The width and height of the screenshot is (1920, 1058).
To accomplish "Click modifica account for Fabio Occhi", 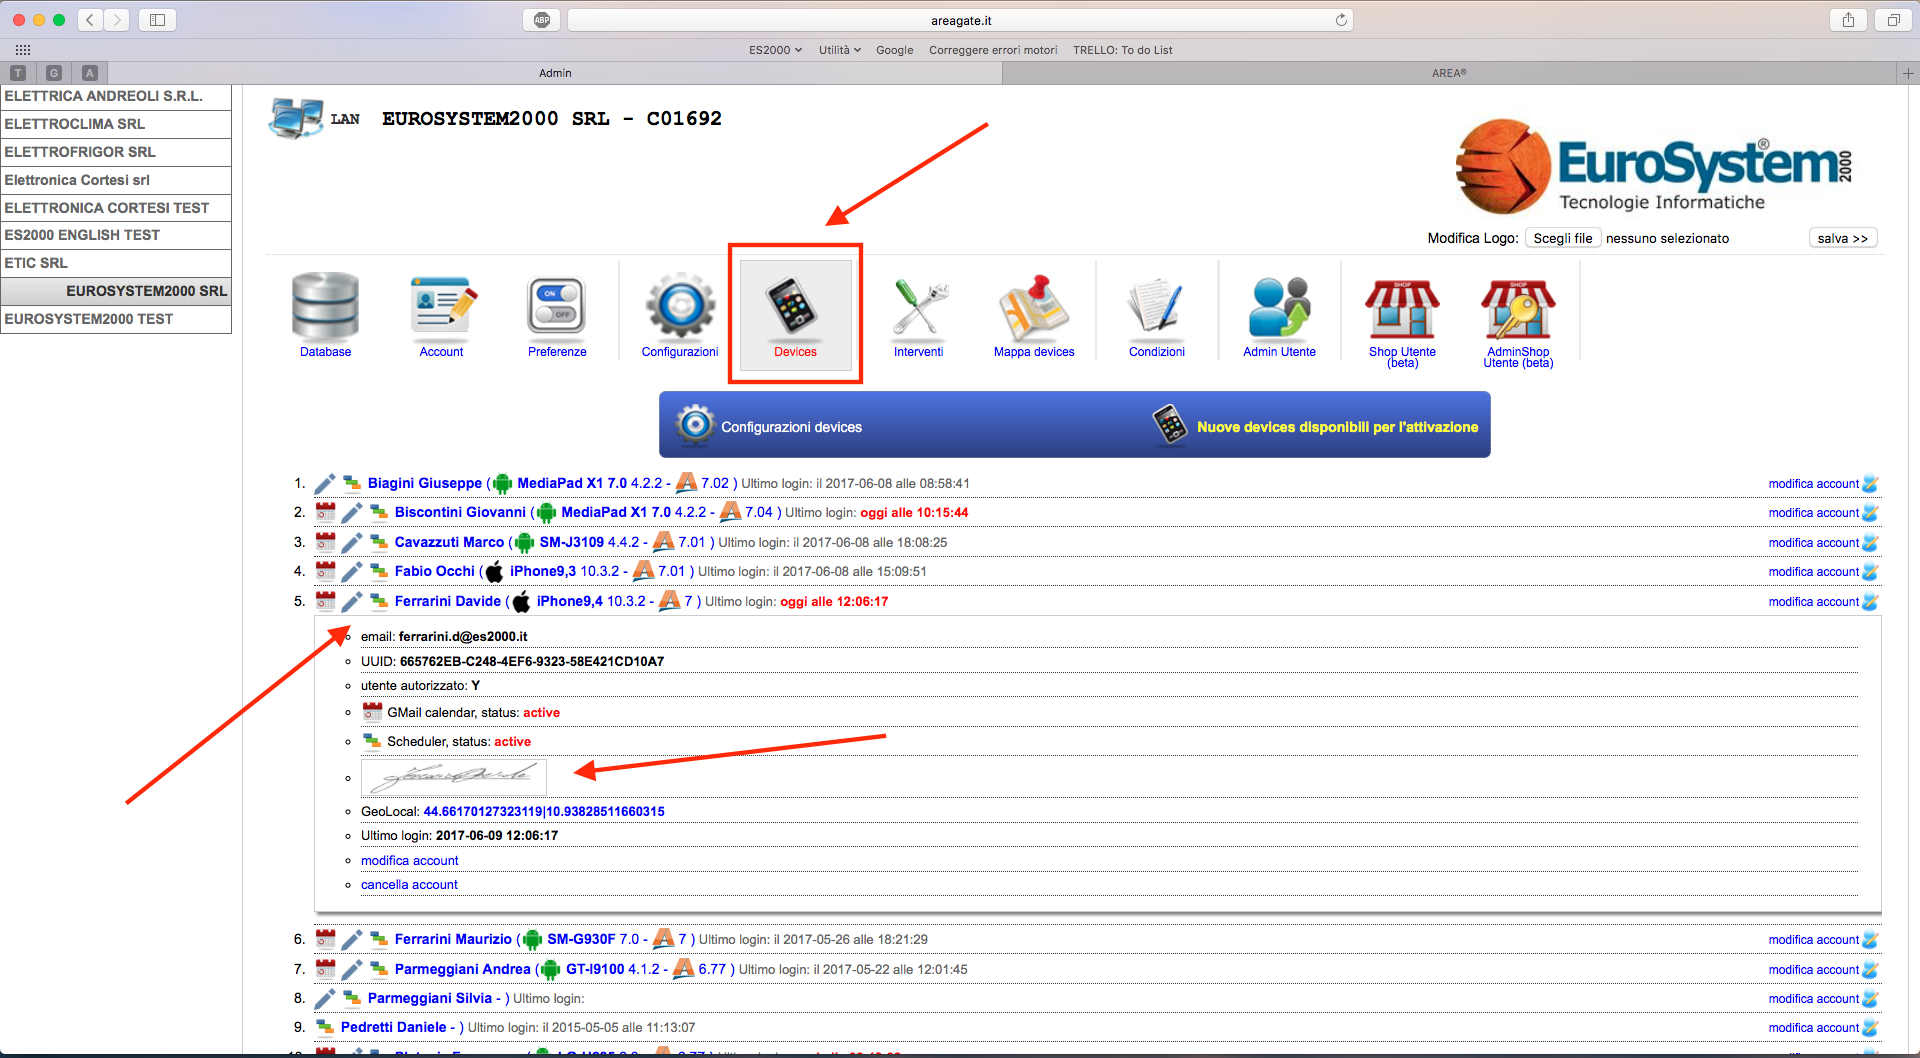I will [1813, 572].
